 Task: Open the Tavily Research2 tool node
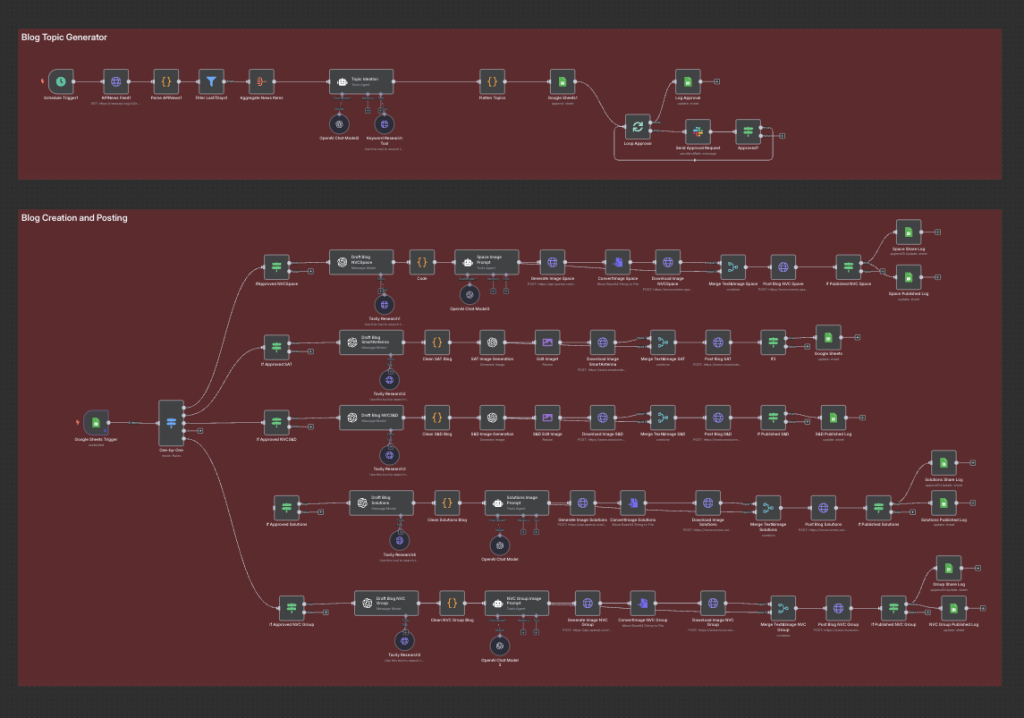[389, 380]
